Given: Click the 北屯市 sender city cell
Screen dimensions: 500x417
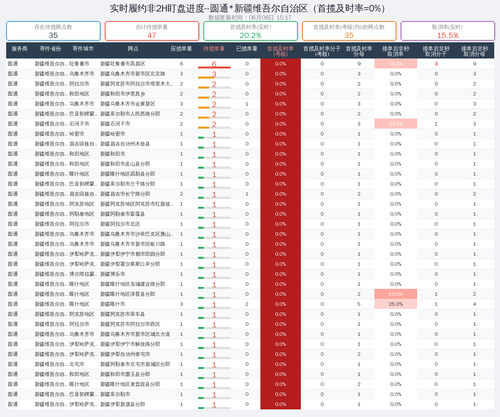Looking at the screenshot, I should click(x=77, y=364).
